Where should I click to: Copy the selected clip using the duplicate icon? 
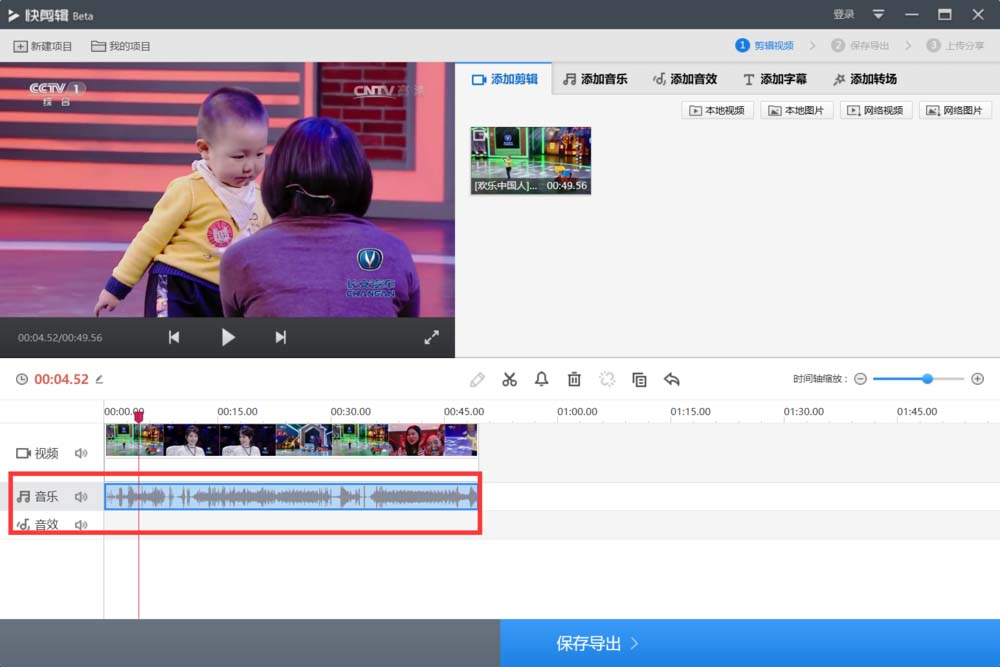coord(639,379)
